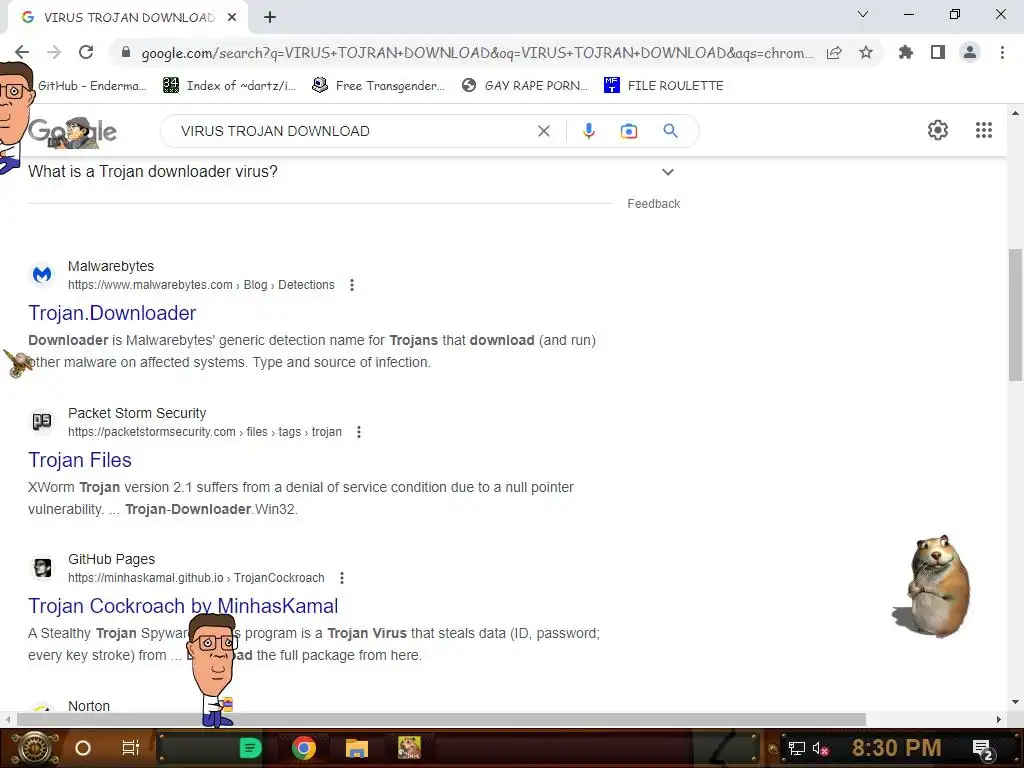The width and height of the screenshot is (1024, 768).
Task: Clear the search box with the X
Action: click(x=543, y=131)
